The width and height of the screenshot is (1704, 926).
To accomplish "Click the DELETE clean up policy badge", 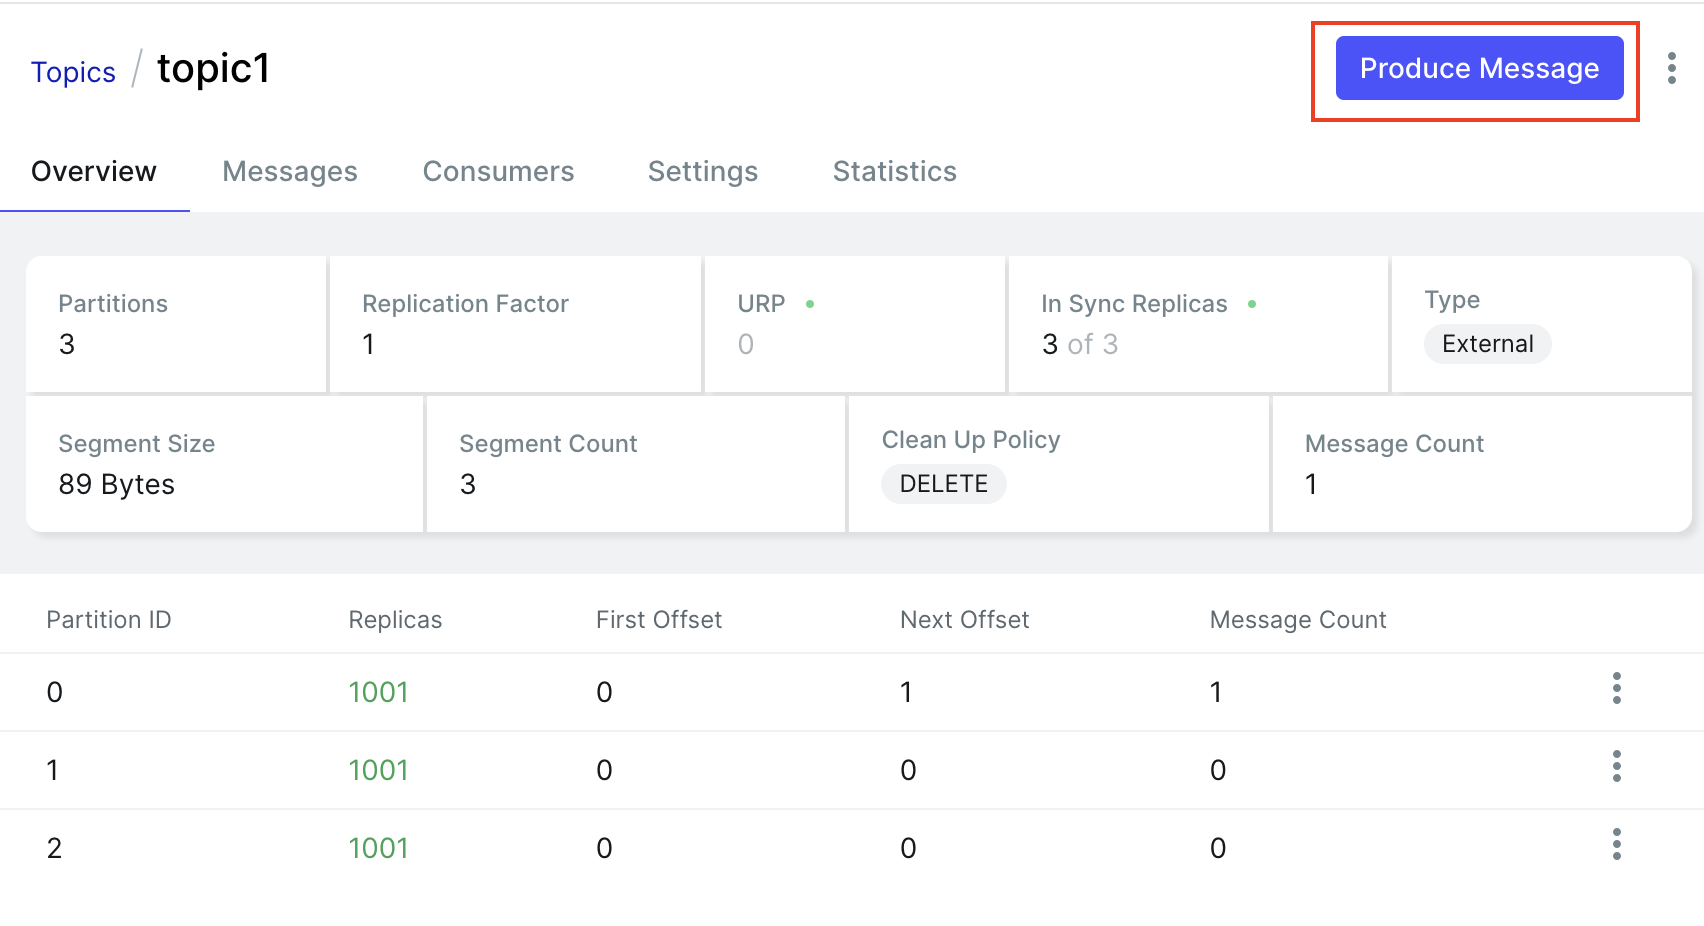I will pos(943,484).
